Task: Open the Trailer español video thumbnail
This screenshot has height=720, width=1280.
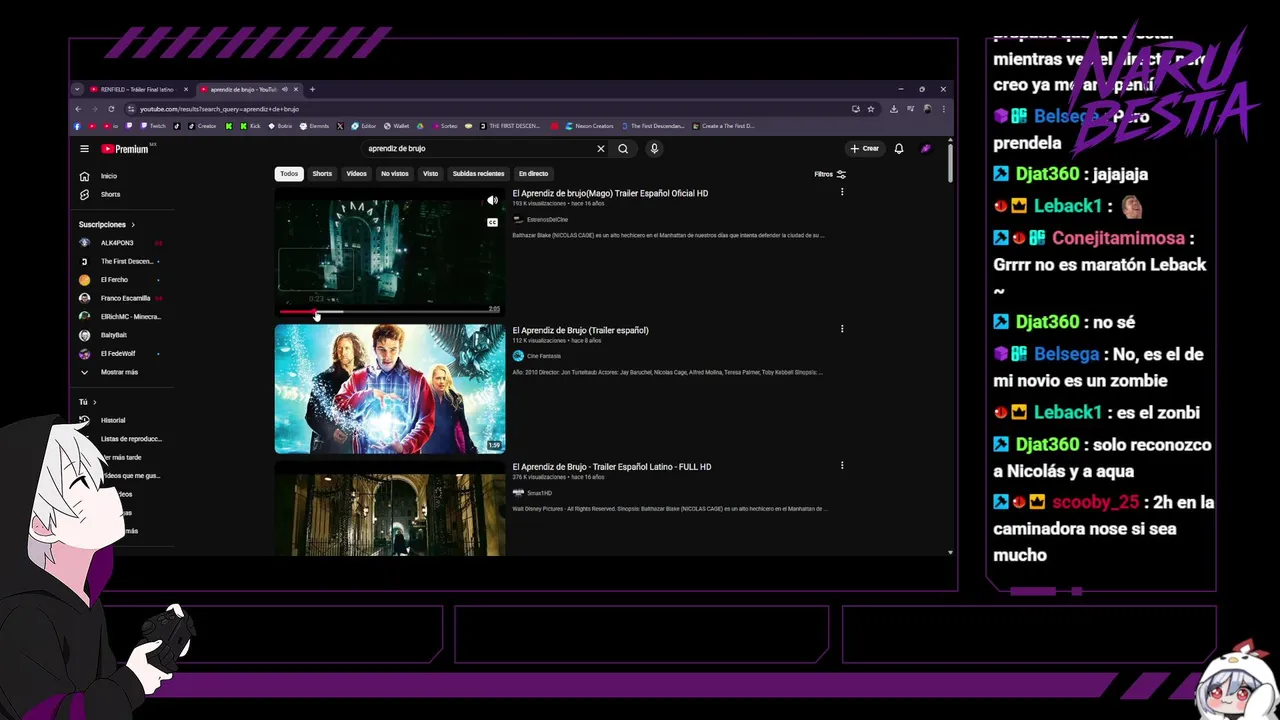Action: click(390, 389)
